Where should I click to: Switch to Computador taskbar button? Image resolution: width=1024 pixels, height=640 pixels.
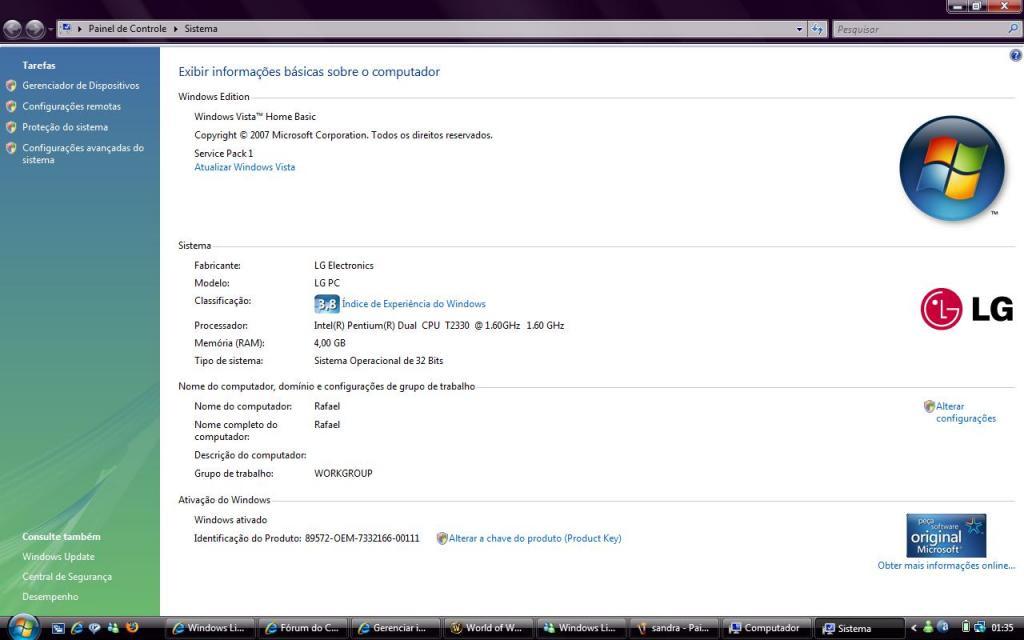[x=767, y=628]
